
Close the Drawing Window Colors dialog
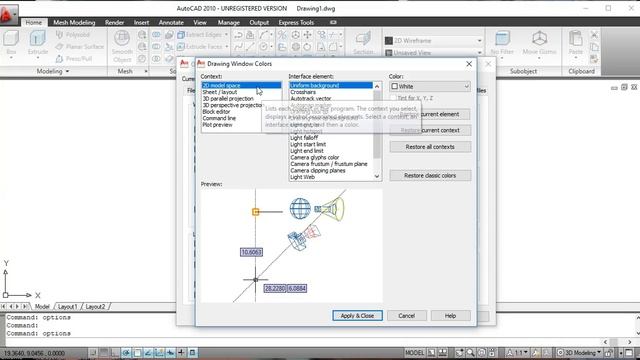coord(469,64)
